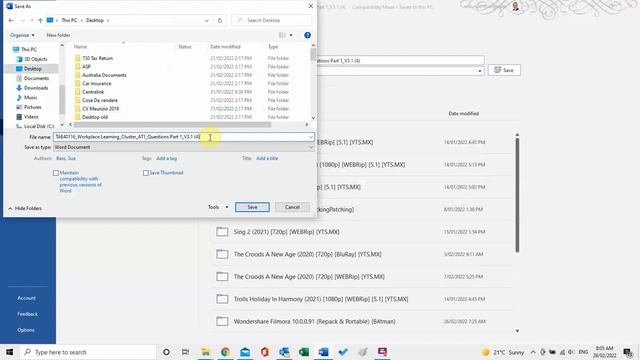Click the Bass, Sue author link

pos(66,158)
